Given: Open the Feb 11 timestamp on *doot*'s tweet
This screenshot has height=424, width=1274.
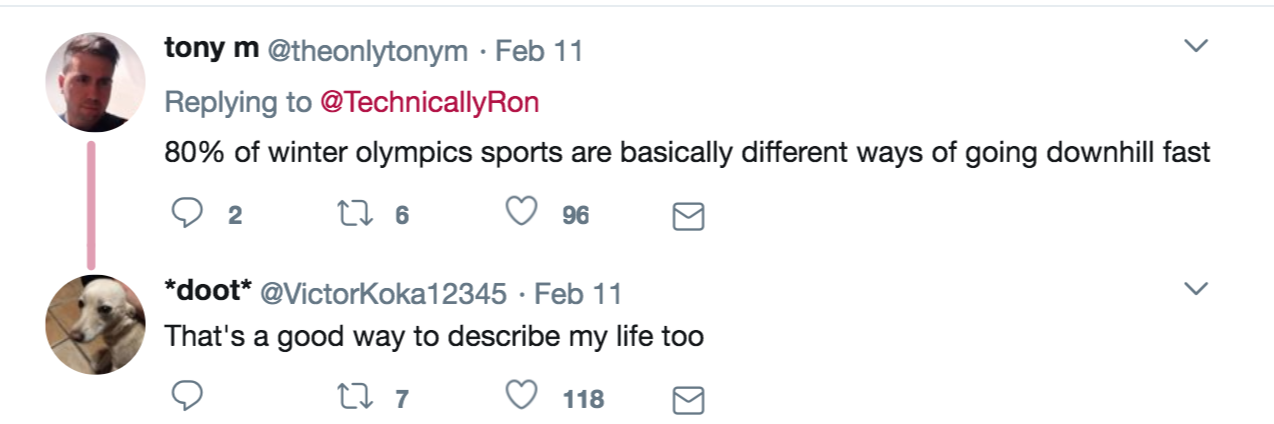Looking at the screenshot, I should [x=578, y=294].
